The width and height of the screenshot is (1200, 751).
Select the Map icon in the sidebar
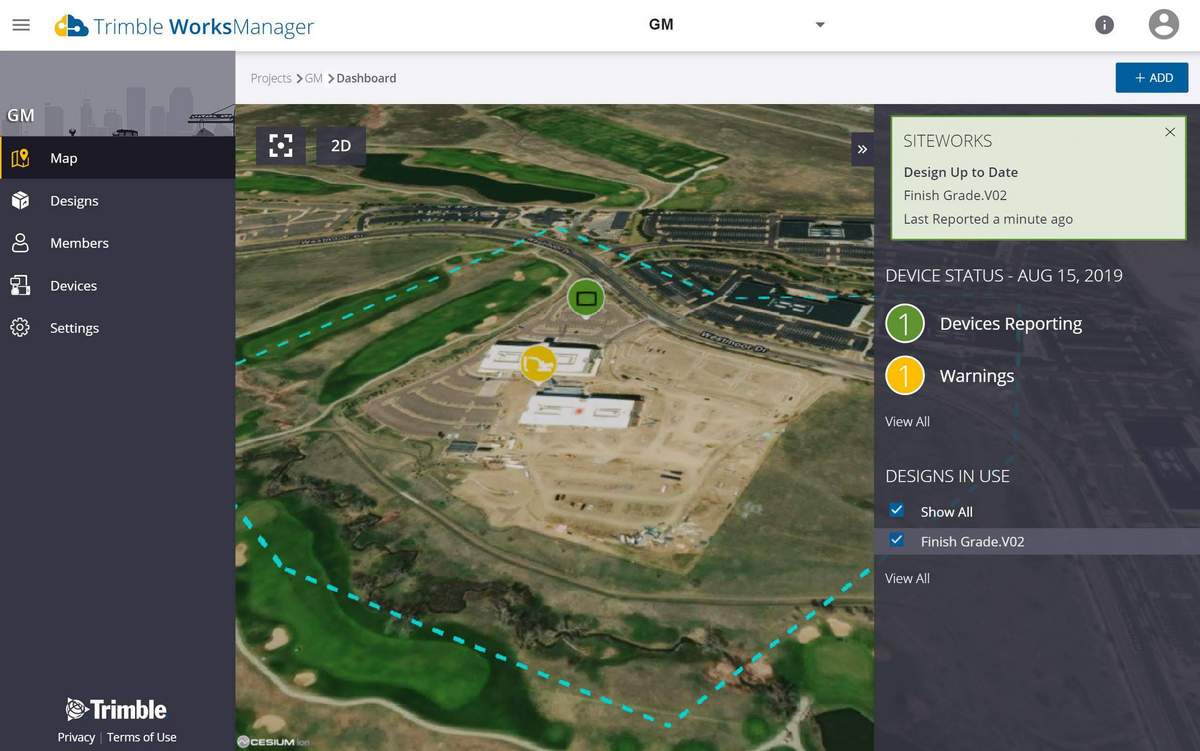(21, 157)
